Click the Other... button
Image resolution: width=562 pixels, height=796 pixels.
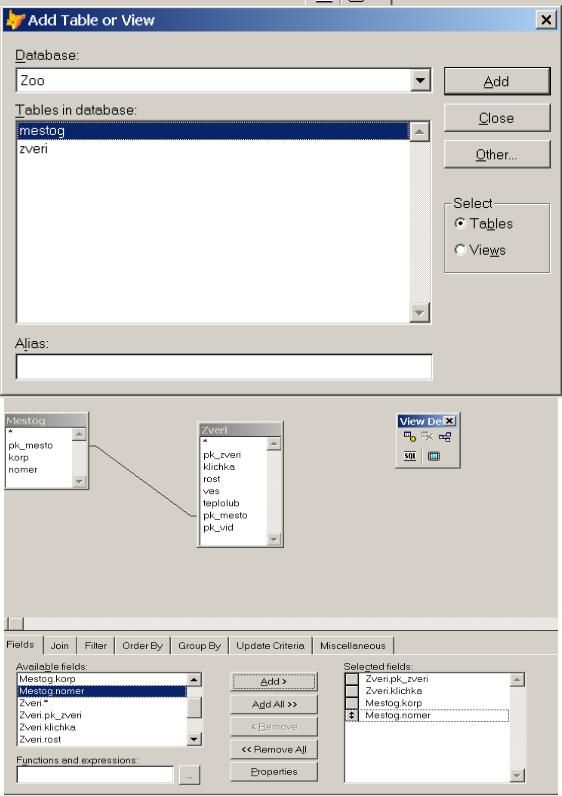click(x=497, y=155)
